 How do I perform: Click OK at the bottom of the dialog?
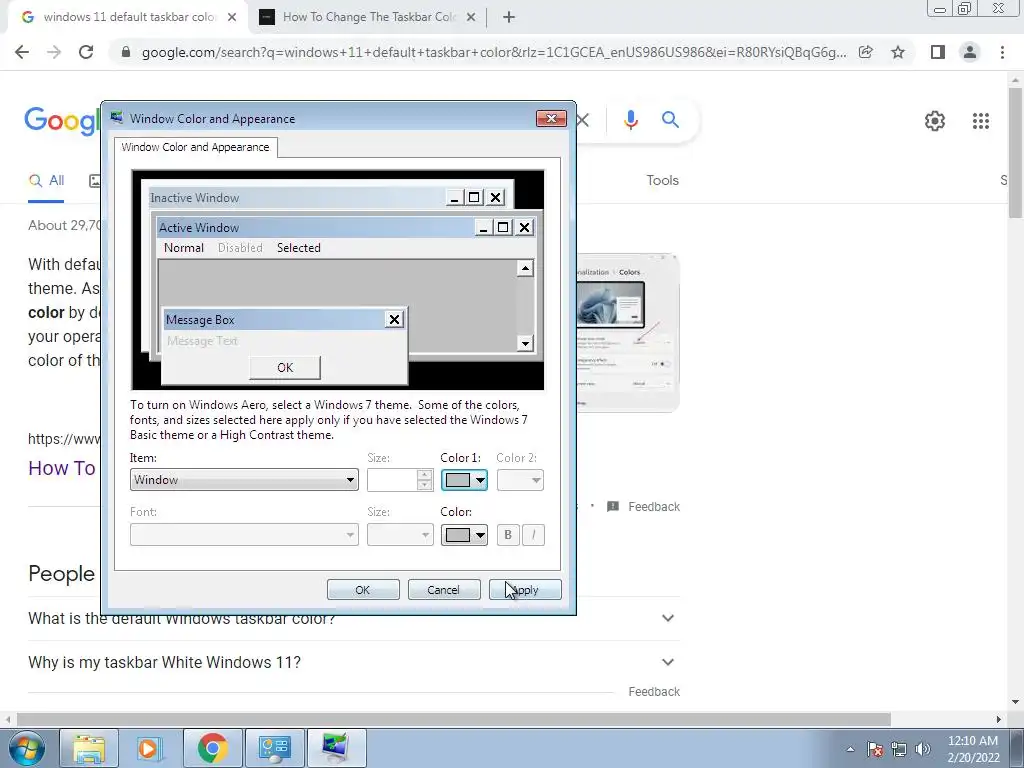[x=363, y=590]
